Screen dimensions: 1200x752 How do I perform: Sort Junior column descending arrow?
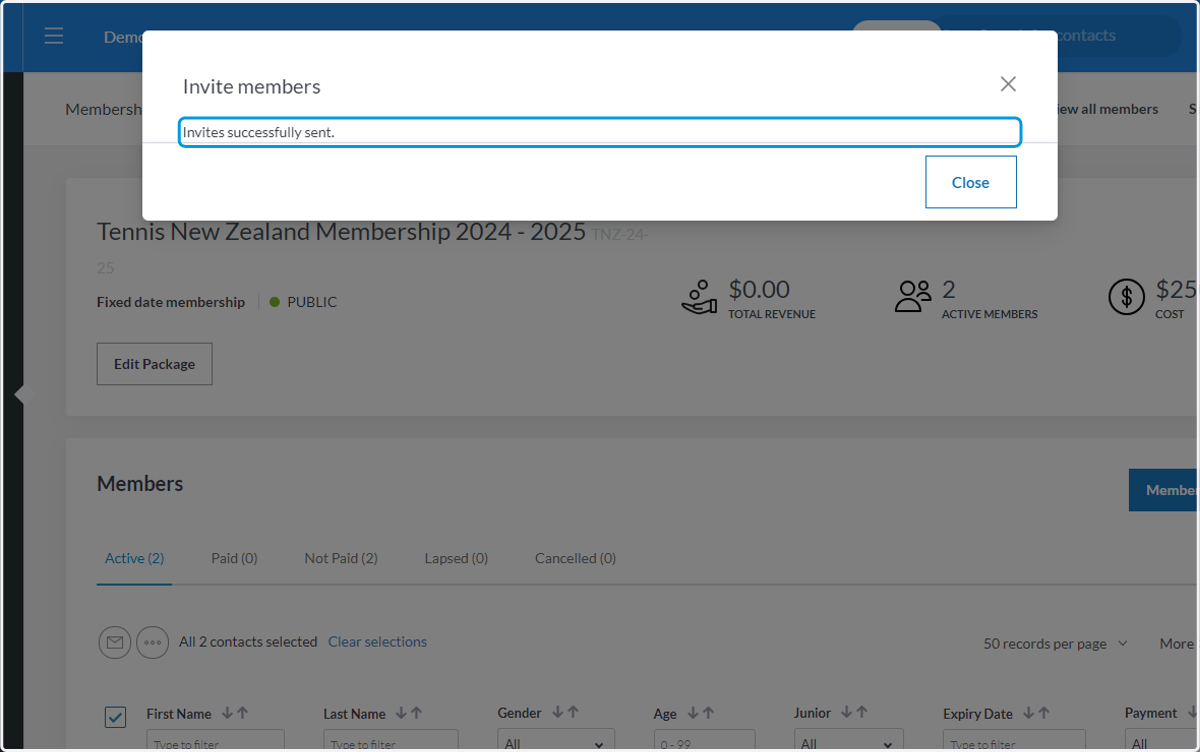point(846,713)
